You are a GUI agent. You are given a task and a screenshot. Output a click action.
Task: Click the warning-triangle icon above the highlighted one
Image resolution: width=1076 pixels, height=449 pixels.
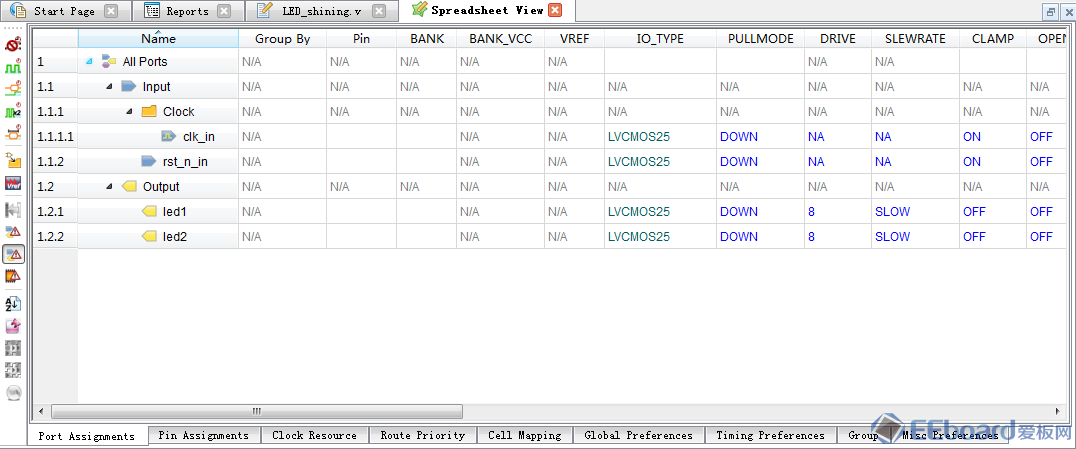coord(12,231)
